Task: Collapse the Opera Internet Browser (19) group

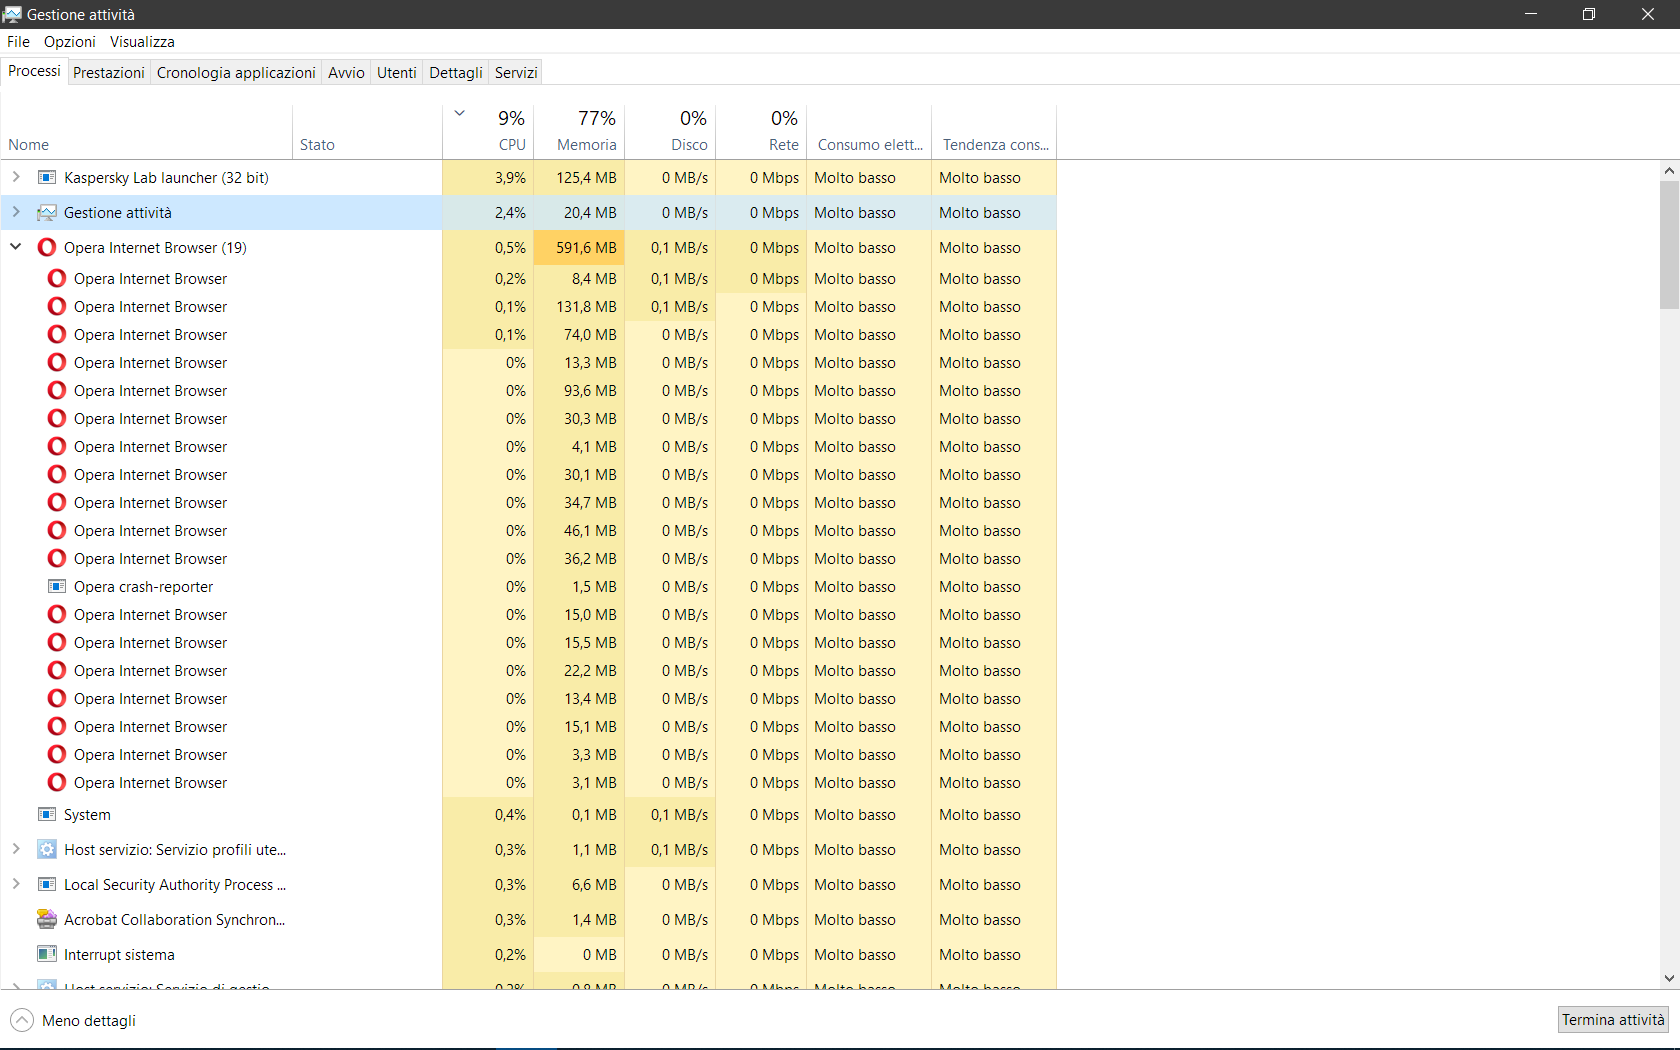Action: [x=16, y=247]
